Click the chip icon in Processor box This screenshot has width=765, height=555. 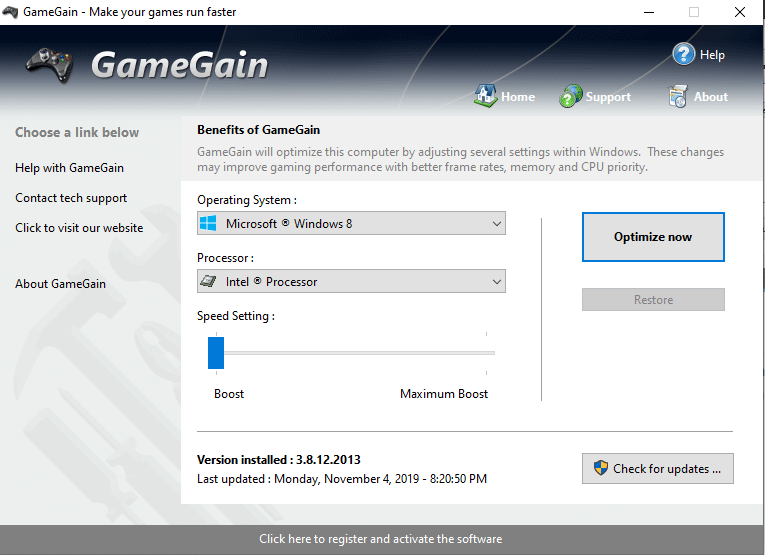(x=208, y=281)
